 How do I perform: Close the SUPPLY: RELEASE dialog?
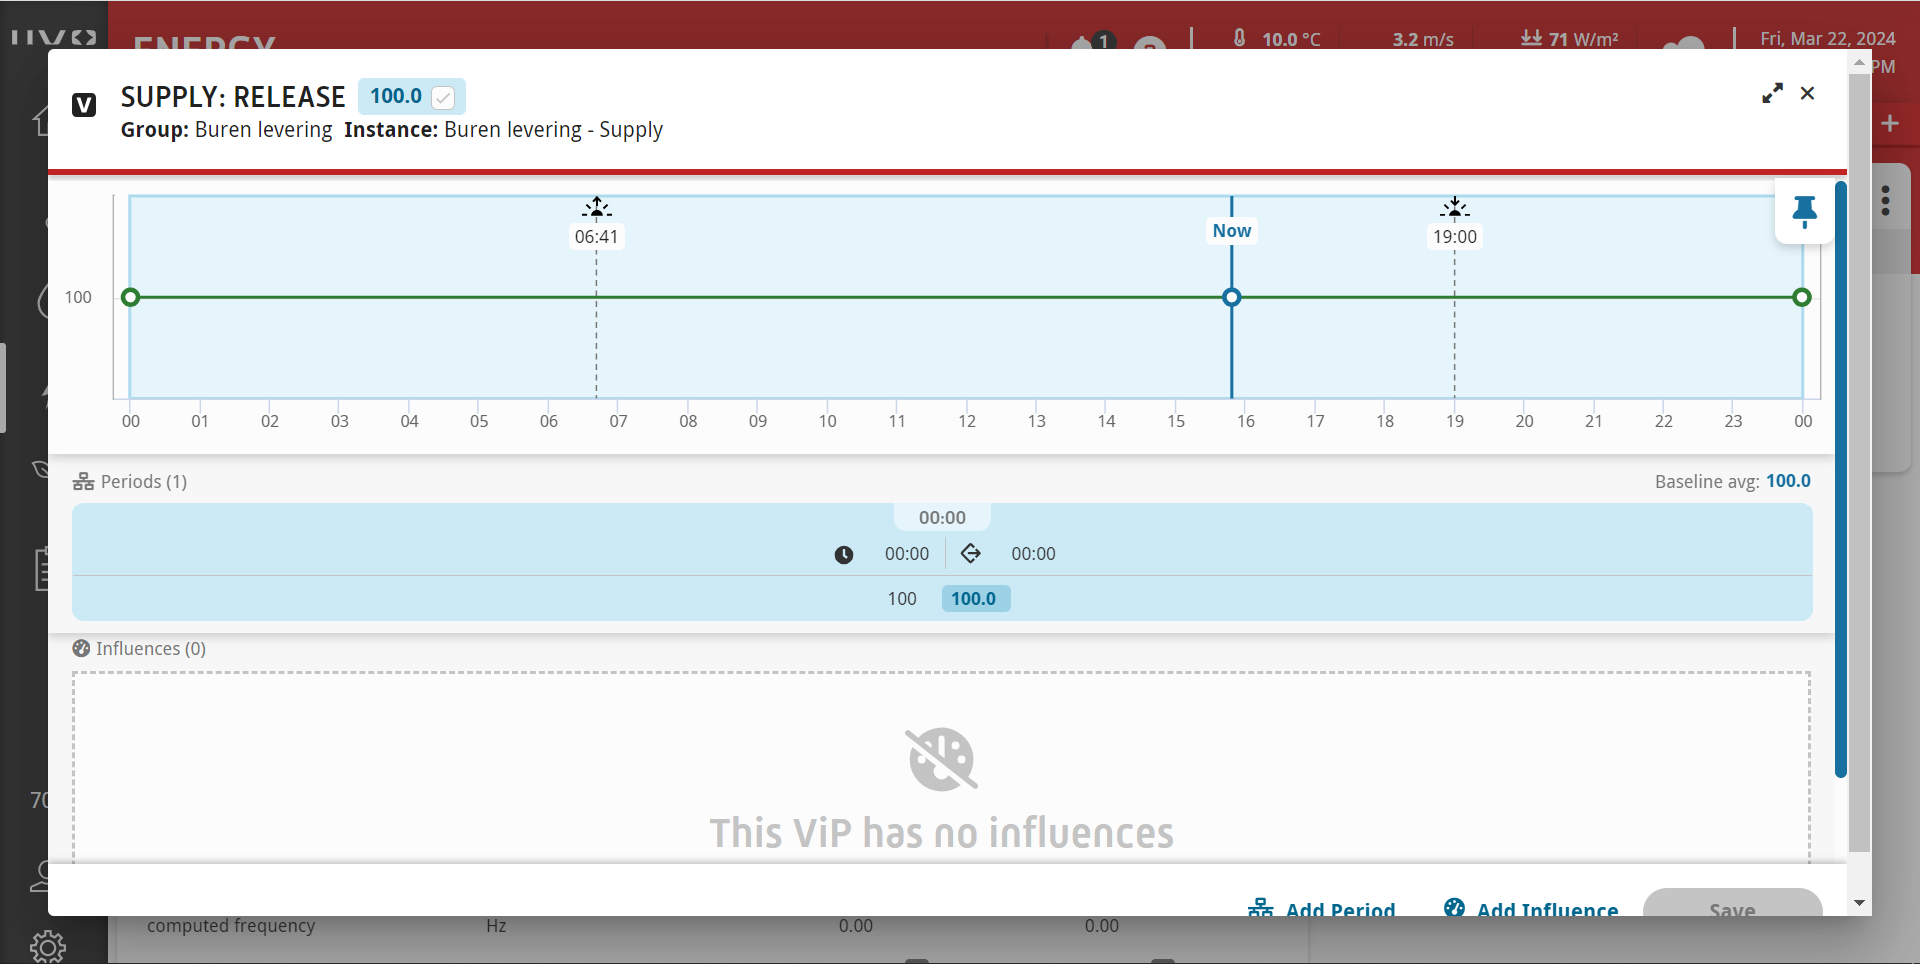1807,93
